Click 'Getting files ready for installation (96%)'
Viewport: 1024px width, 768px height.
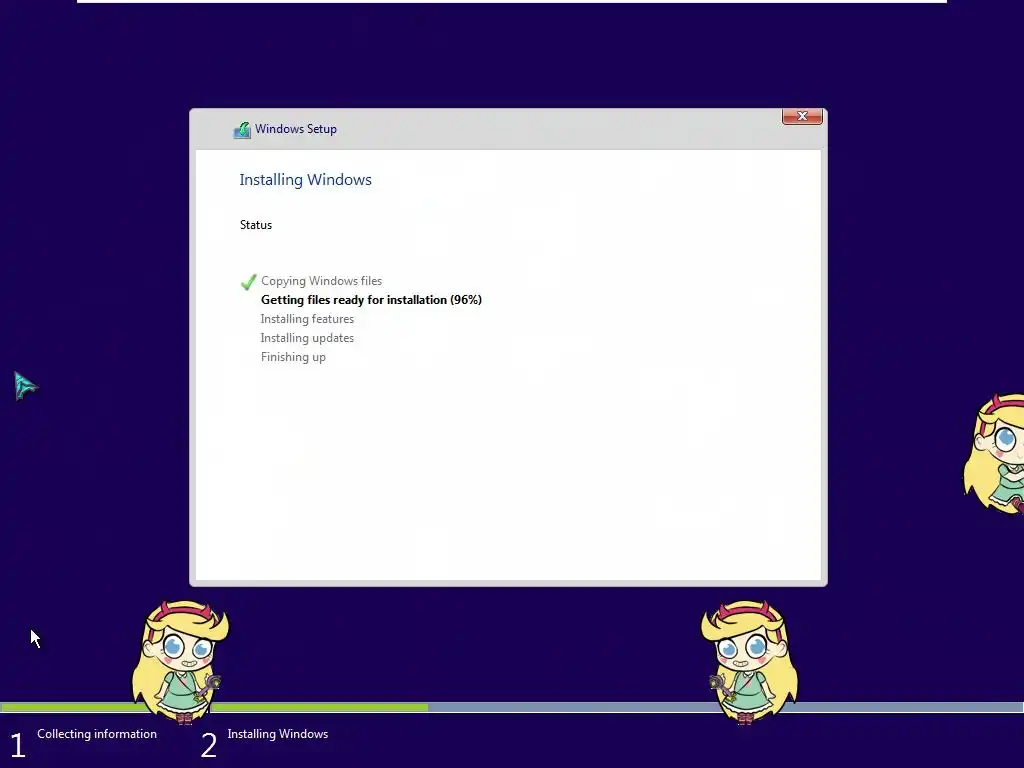click(x=371, y=300)
